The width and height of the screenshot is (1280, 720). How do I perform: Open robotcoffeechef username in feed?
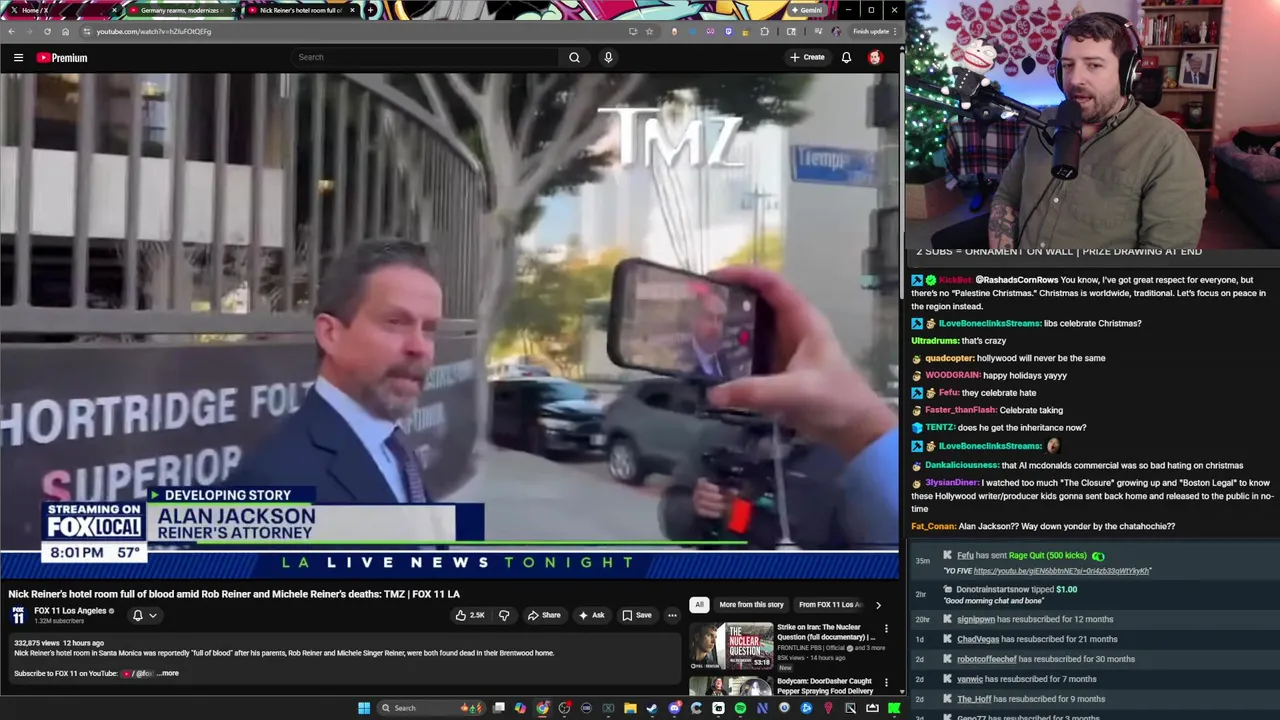coord(987,659)
